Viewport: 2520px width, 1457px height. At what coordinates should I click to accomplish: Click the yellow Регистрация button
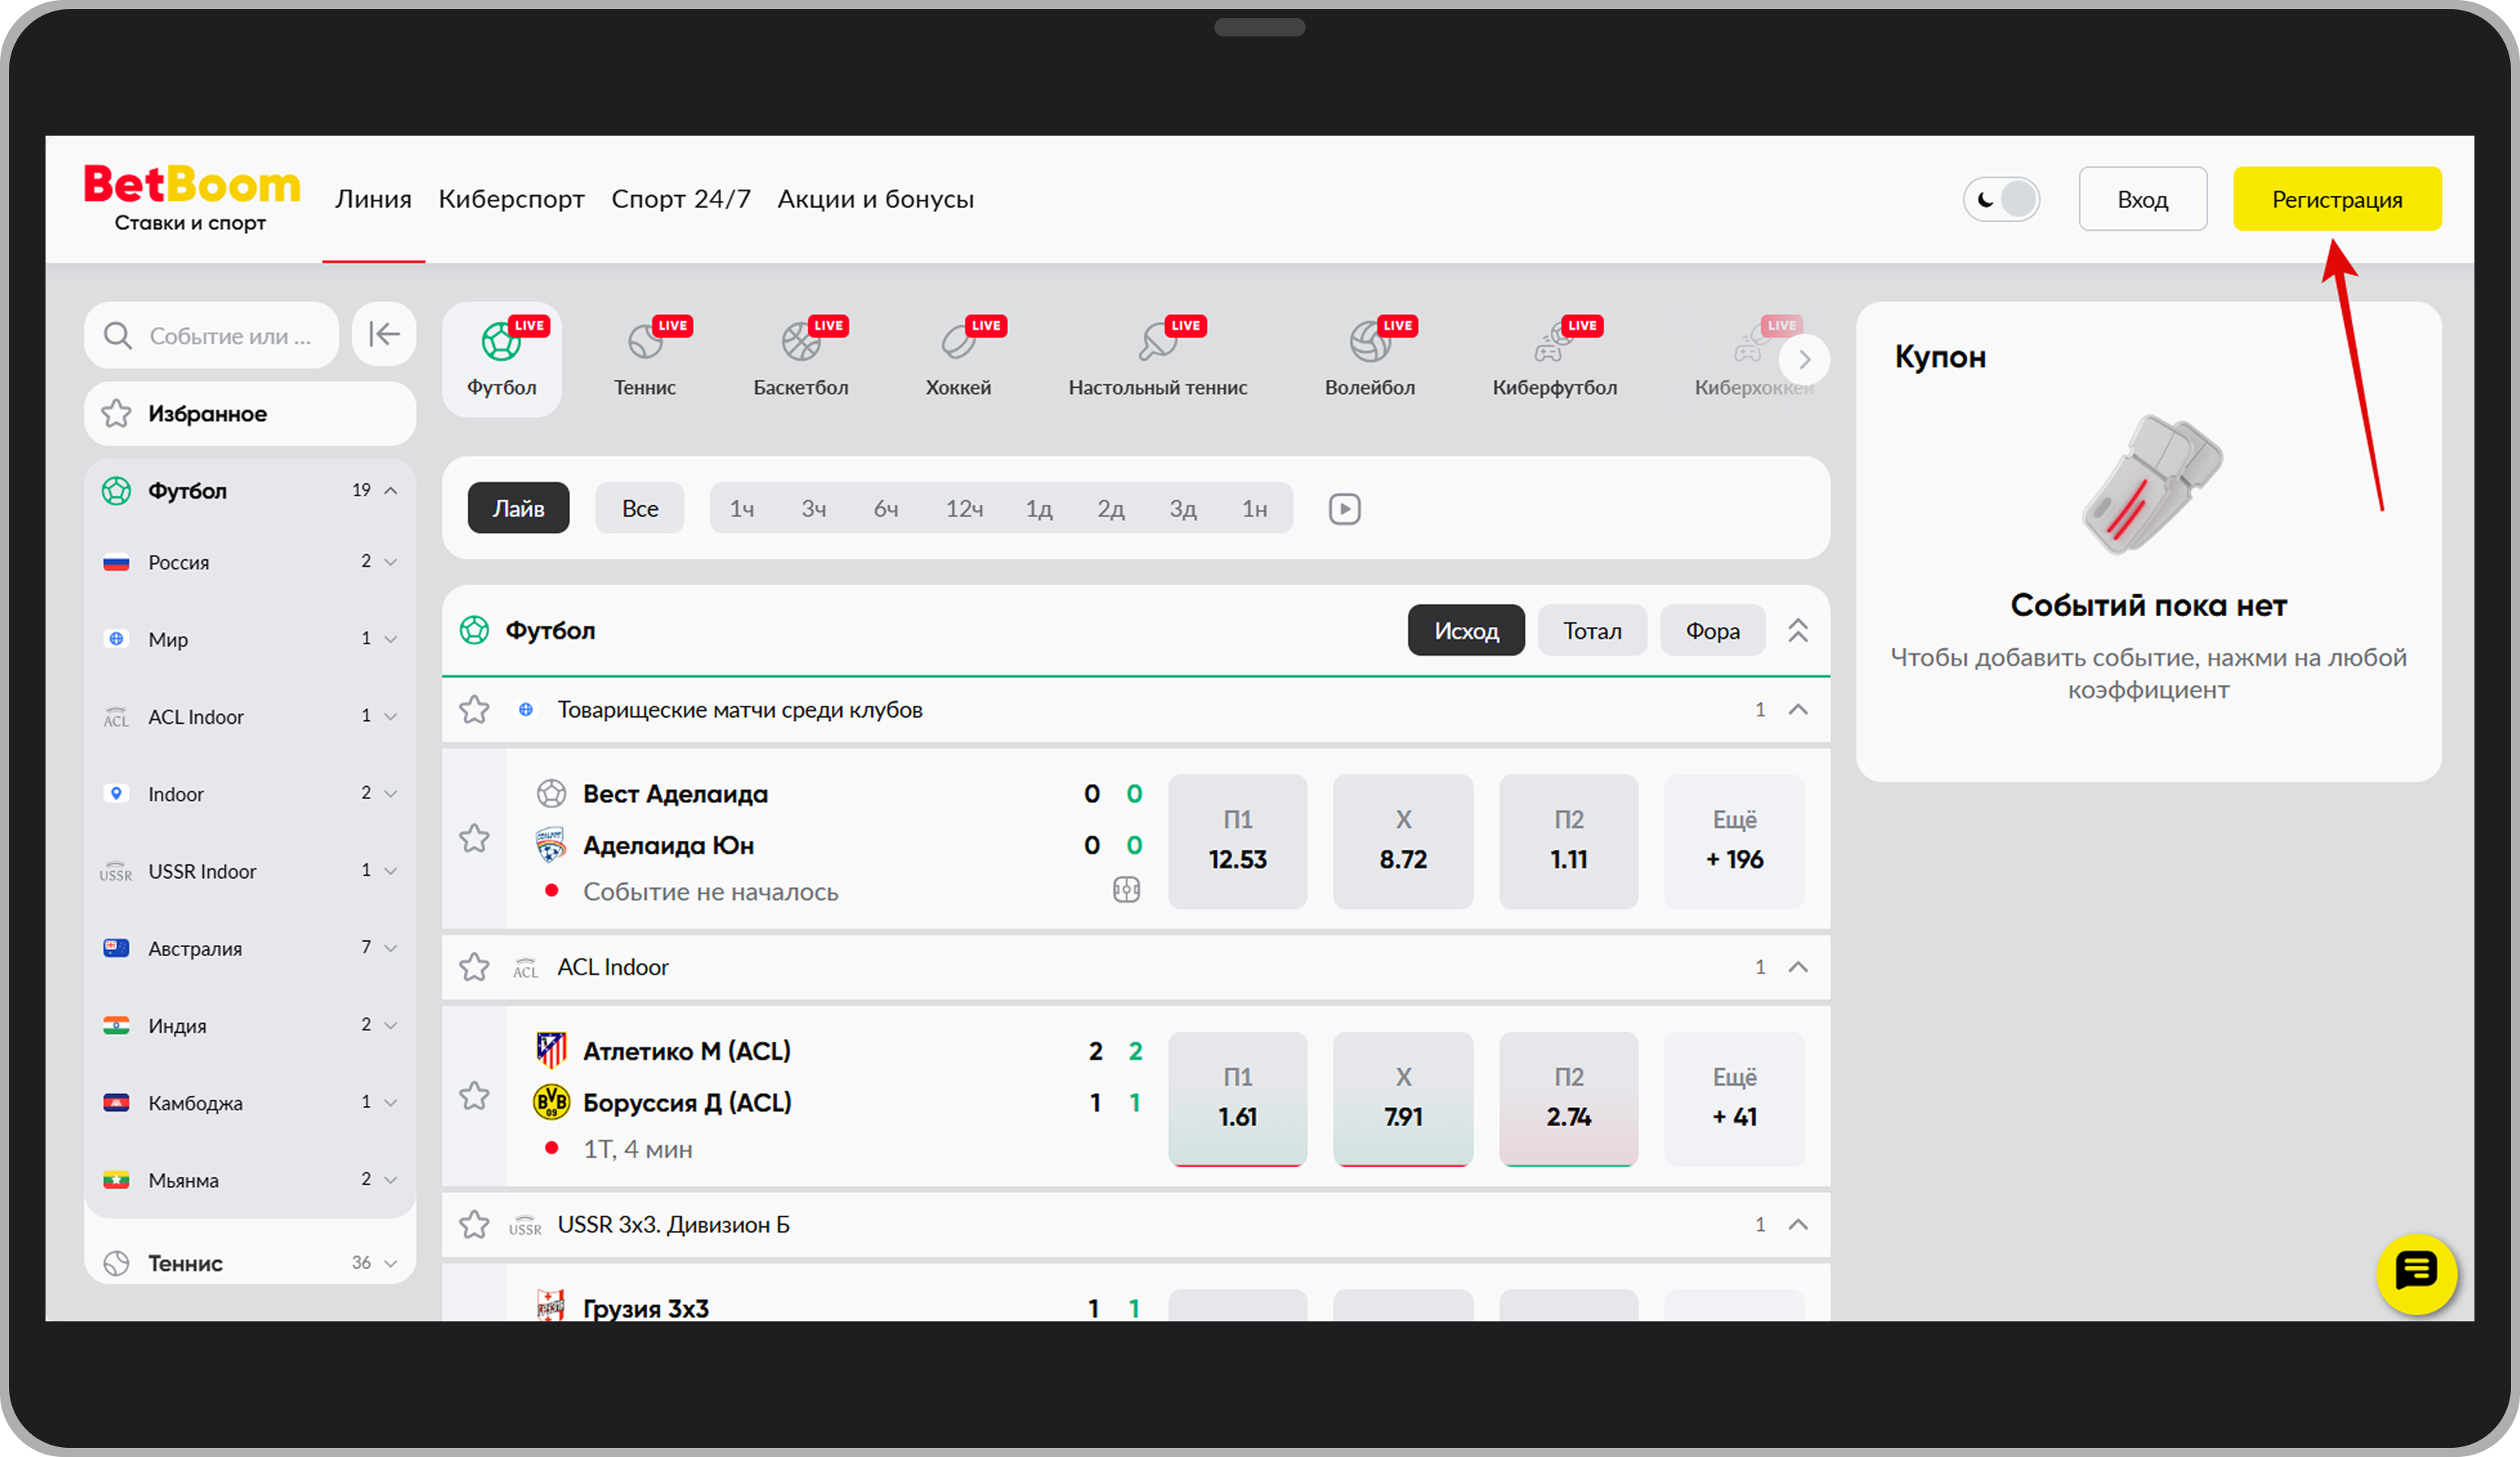tap(2336, 199)
